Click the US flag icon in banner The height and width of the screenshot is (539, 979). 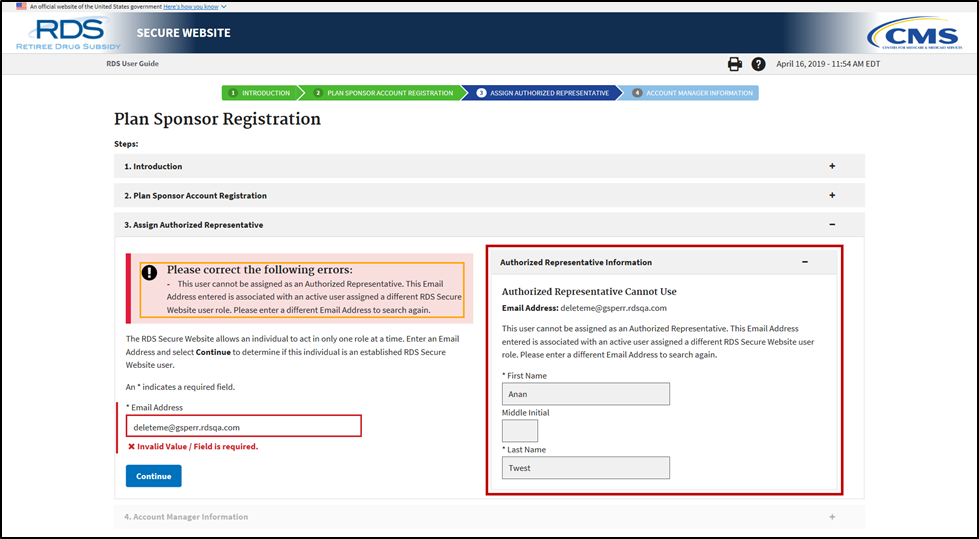21,6
